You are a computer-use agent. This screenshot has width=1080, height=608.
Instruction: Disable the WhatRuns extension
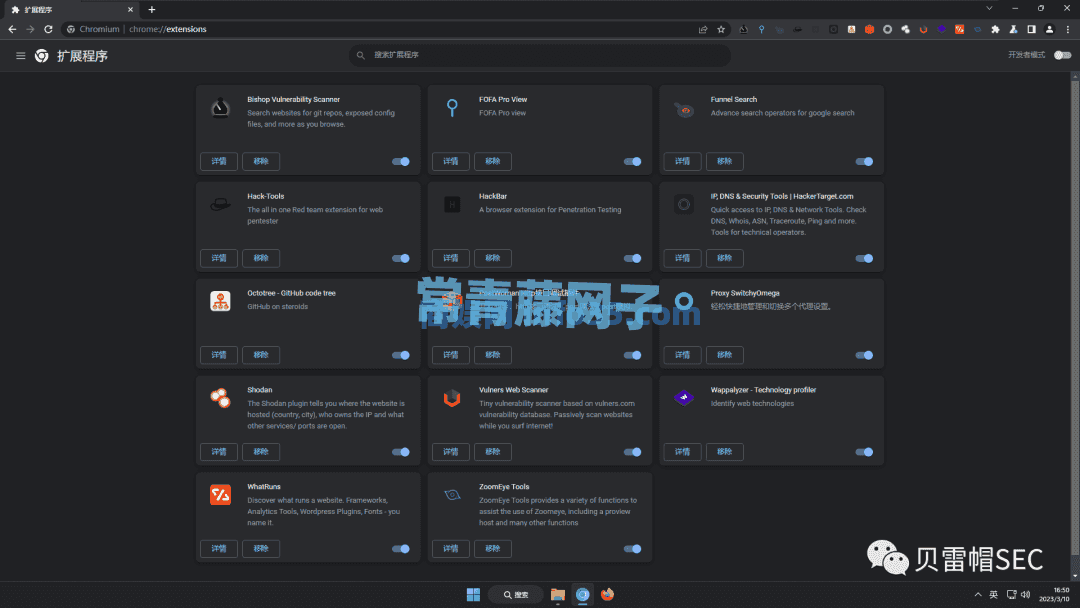tap(401, 549)
